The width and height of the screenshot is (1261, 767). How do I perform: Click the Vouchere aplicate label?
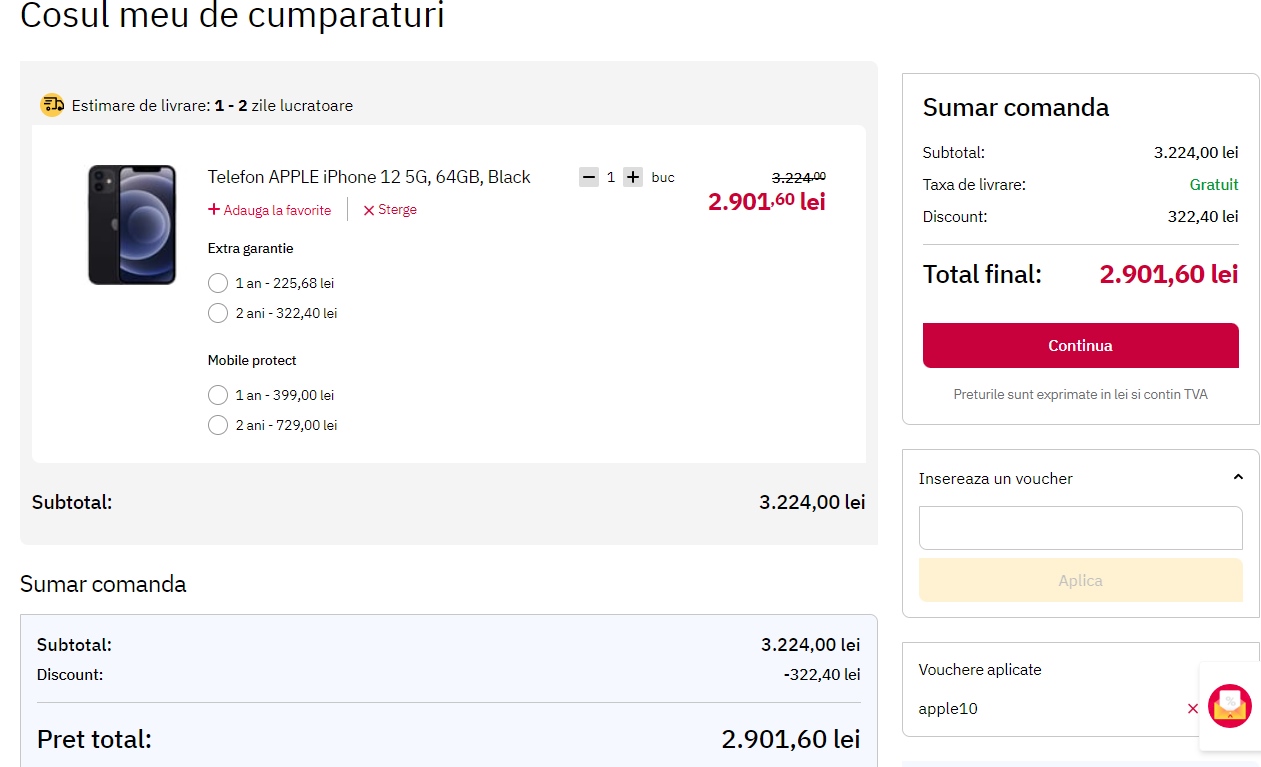[980, 670]
